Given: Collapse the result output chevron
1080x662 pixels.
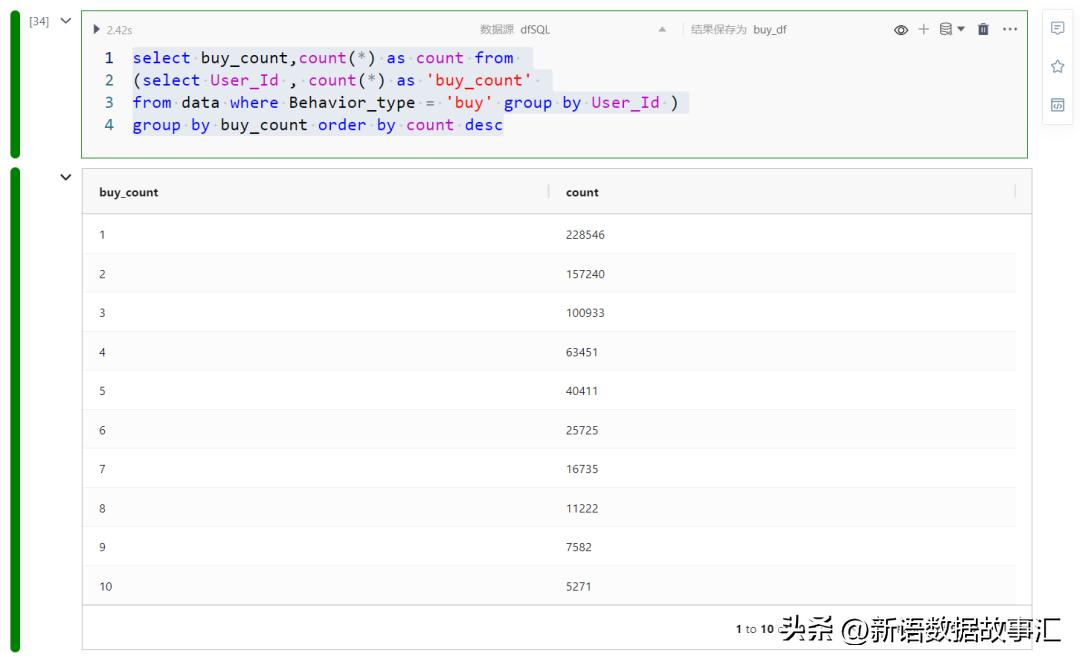Looking at the screenshot, I should 66,178.
